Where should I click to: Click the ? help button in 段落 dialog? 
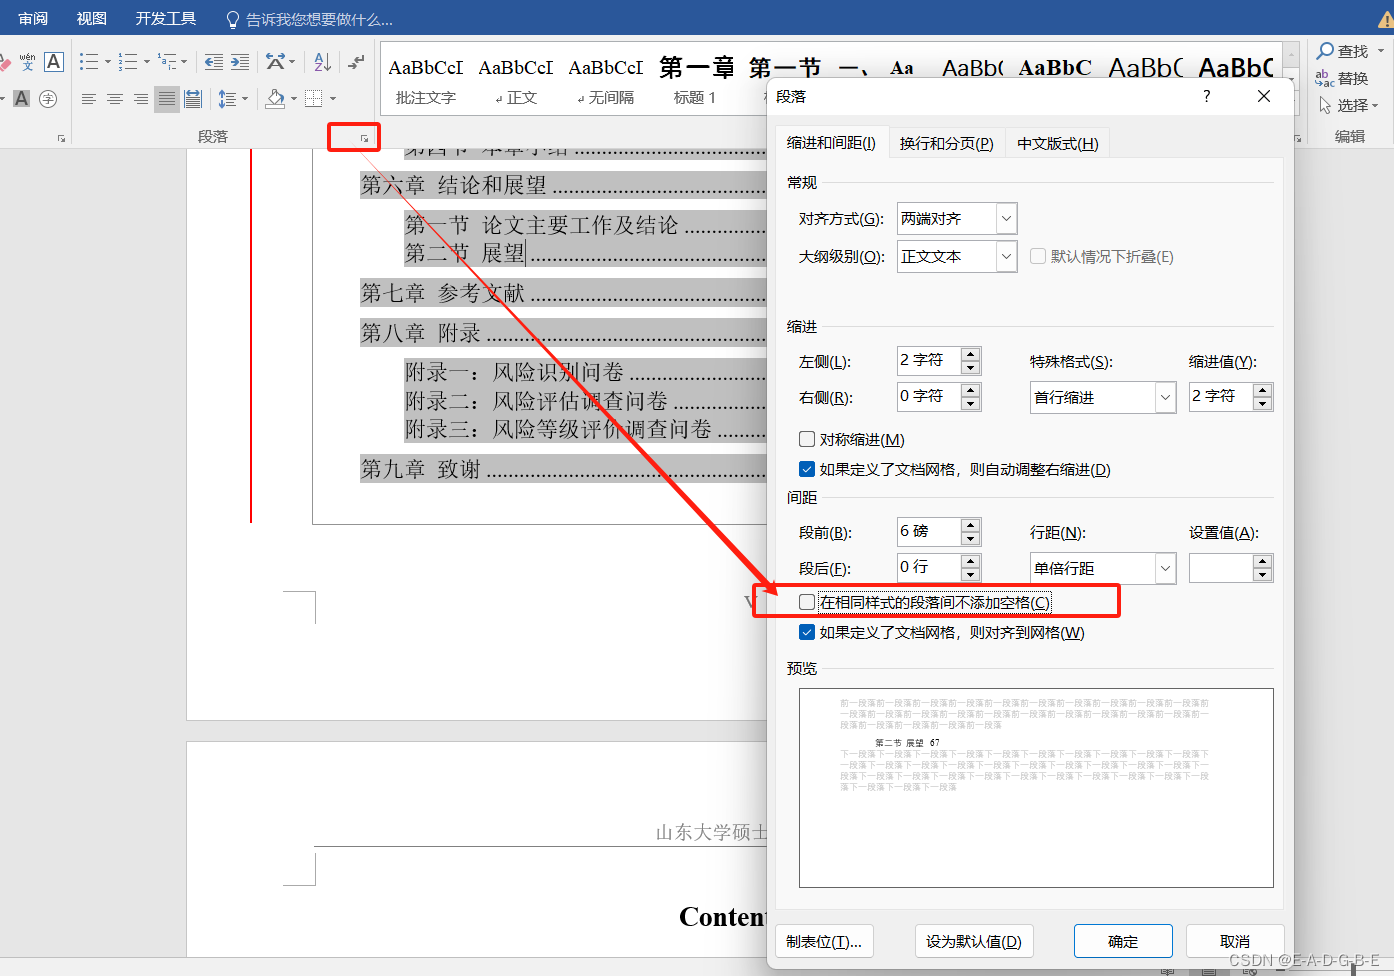[1207, 96]
